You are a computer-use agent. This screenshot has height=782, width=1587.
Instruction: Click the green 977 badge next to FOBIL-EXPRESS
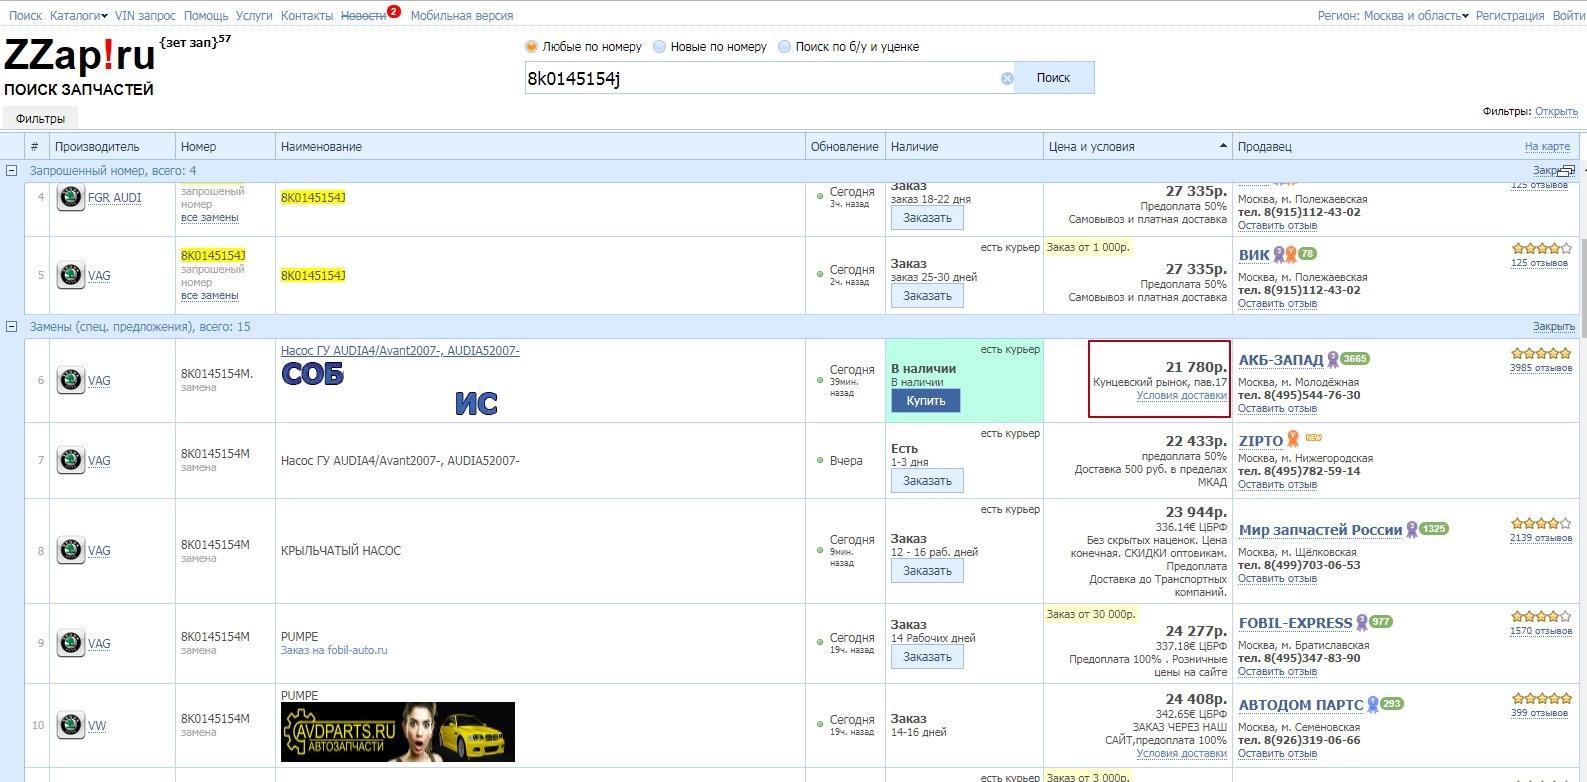(x=1381, y=622)
